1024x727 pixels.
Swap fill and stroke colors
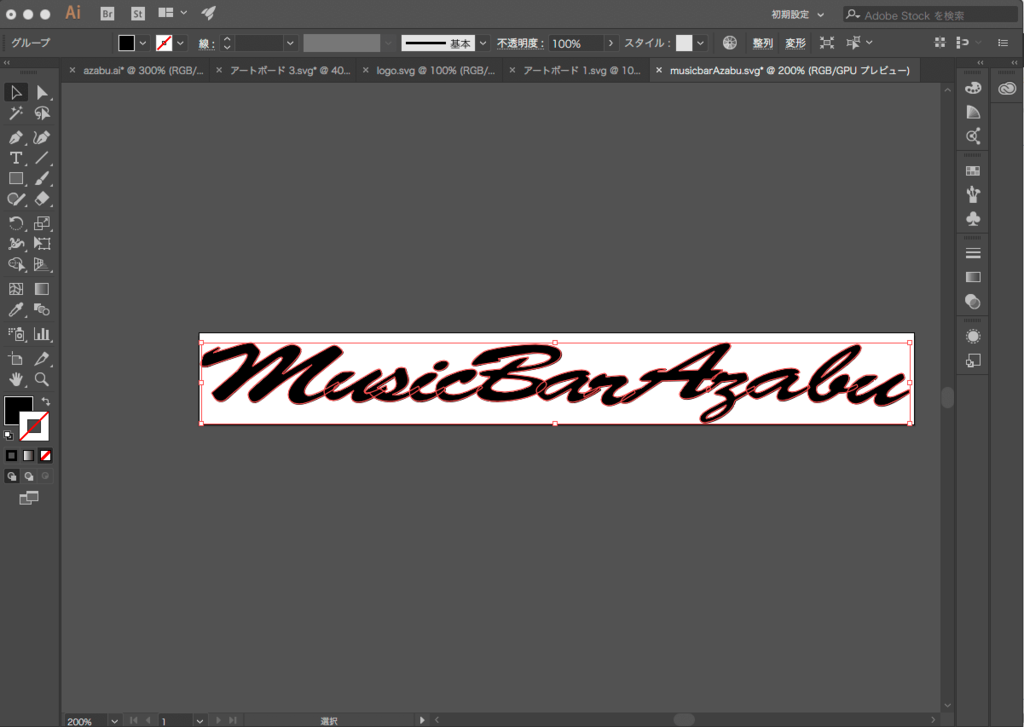click(46, 402)
